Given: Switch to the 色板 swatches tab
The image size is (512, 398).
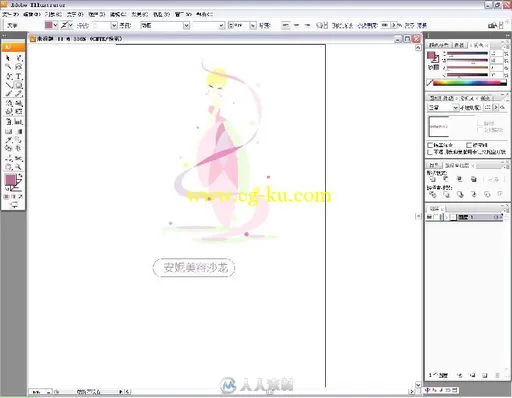Looking at the screenshot, I should click(459, 45).
